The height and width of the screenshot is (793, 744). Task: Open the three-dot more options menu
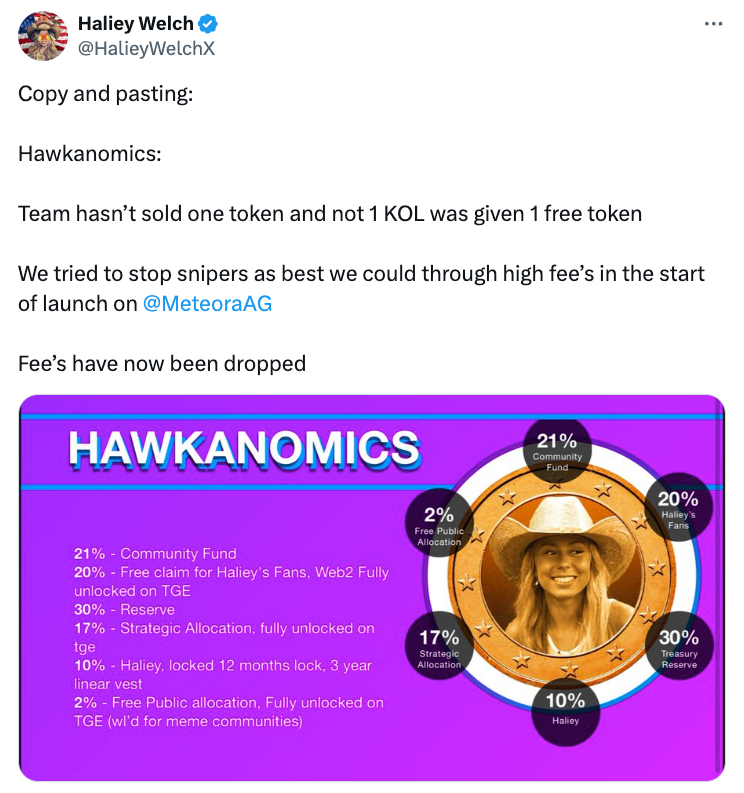713,24
